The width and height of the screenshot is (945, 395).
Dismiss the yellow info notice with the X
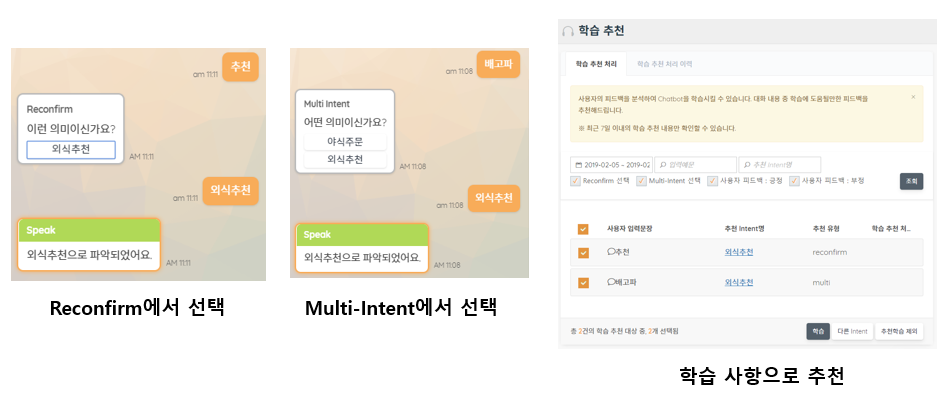coord(912,96)
